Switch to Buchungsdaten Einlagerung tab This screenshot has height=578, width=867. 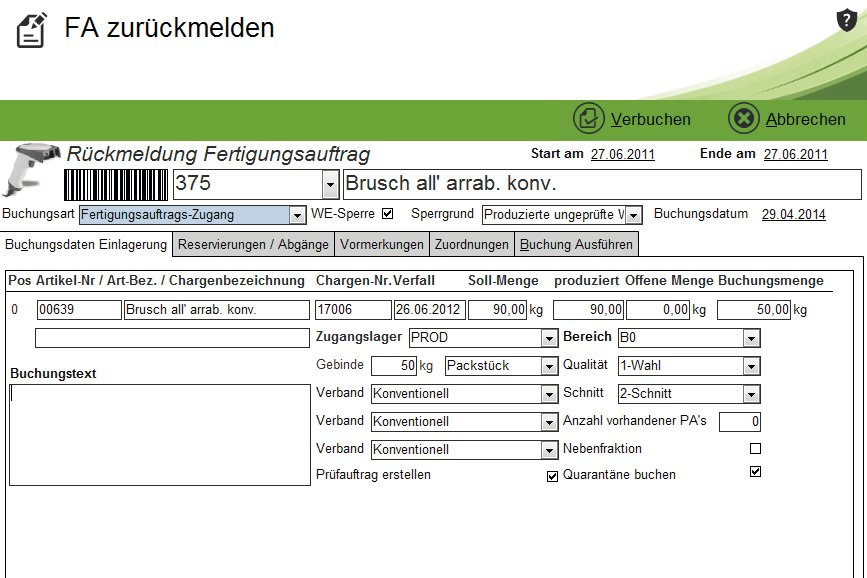86,244
